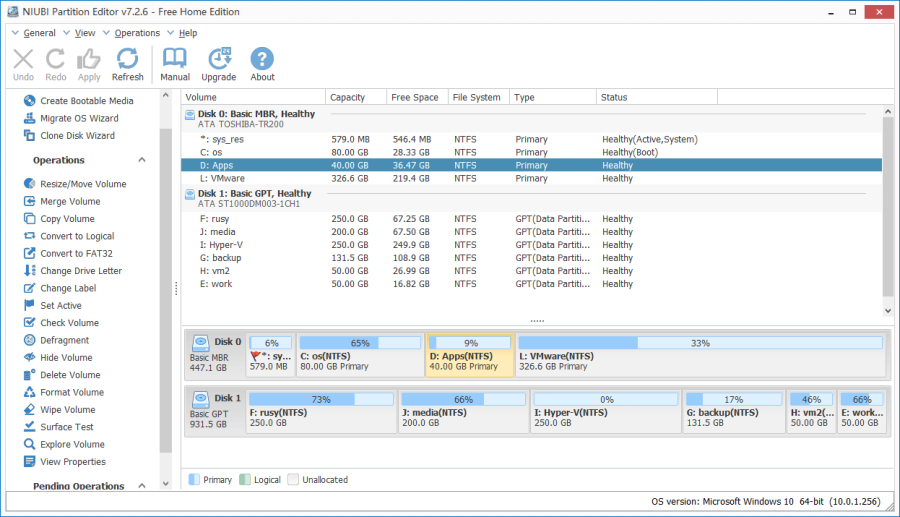Run Surface Test operation

[x=59, y=427]
